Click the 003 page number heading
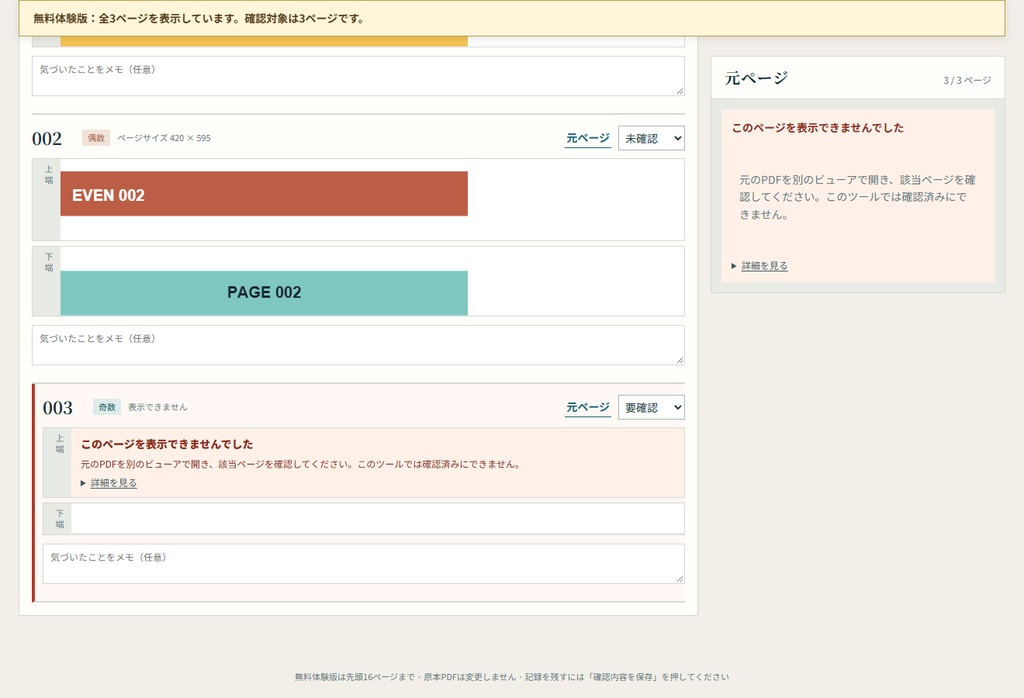 57,407
